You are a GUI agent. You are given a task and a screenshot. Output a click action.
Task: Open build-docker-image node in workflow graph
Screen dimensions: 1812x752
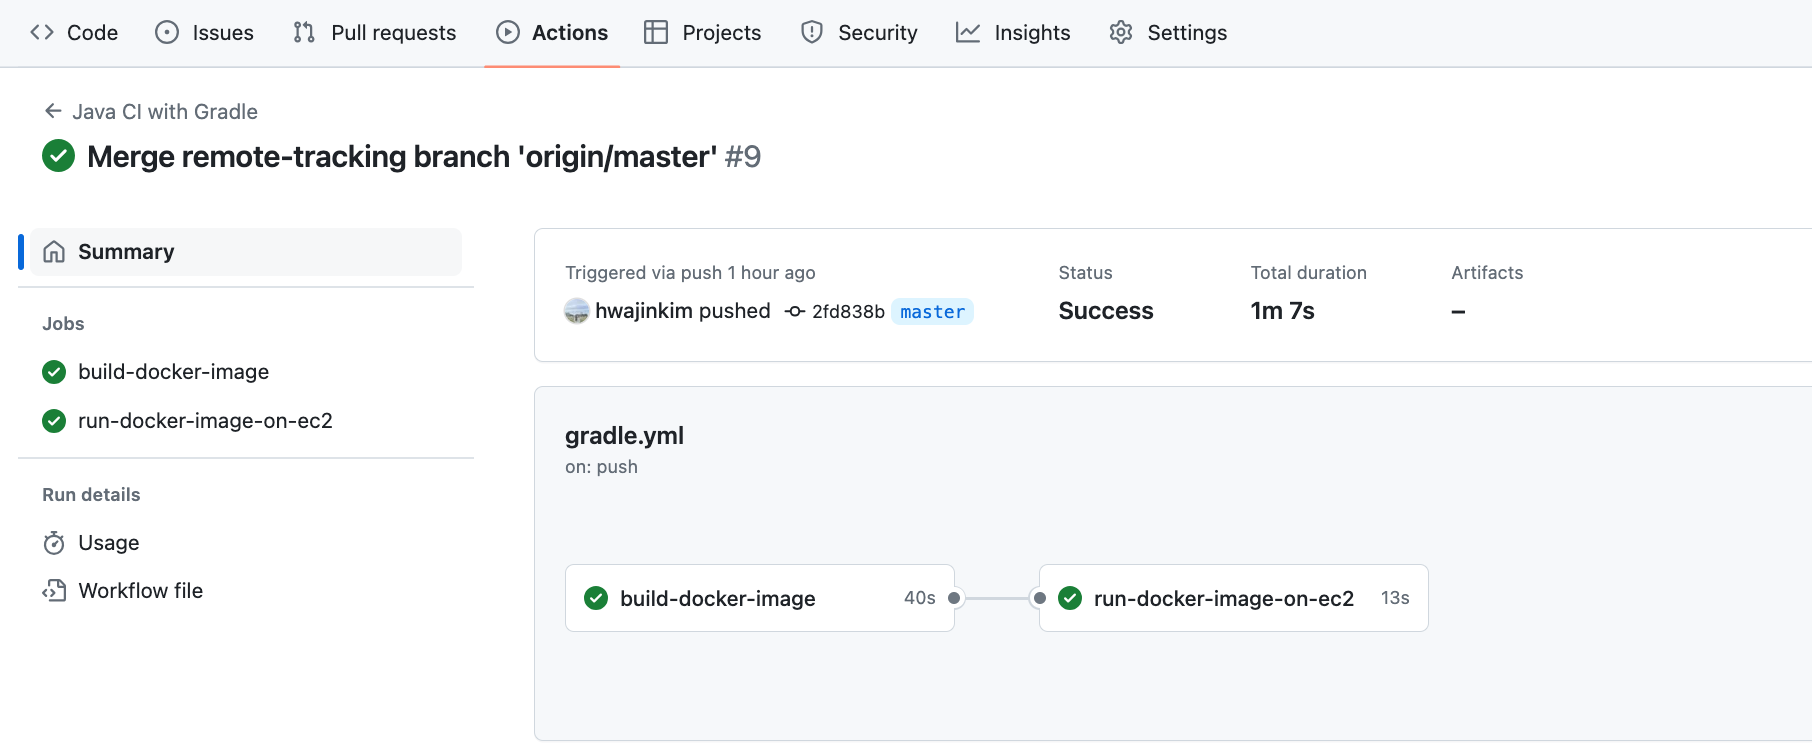click(760, 598)
